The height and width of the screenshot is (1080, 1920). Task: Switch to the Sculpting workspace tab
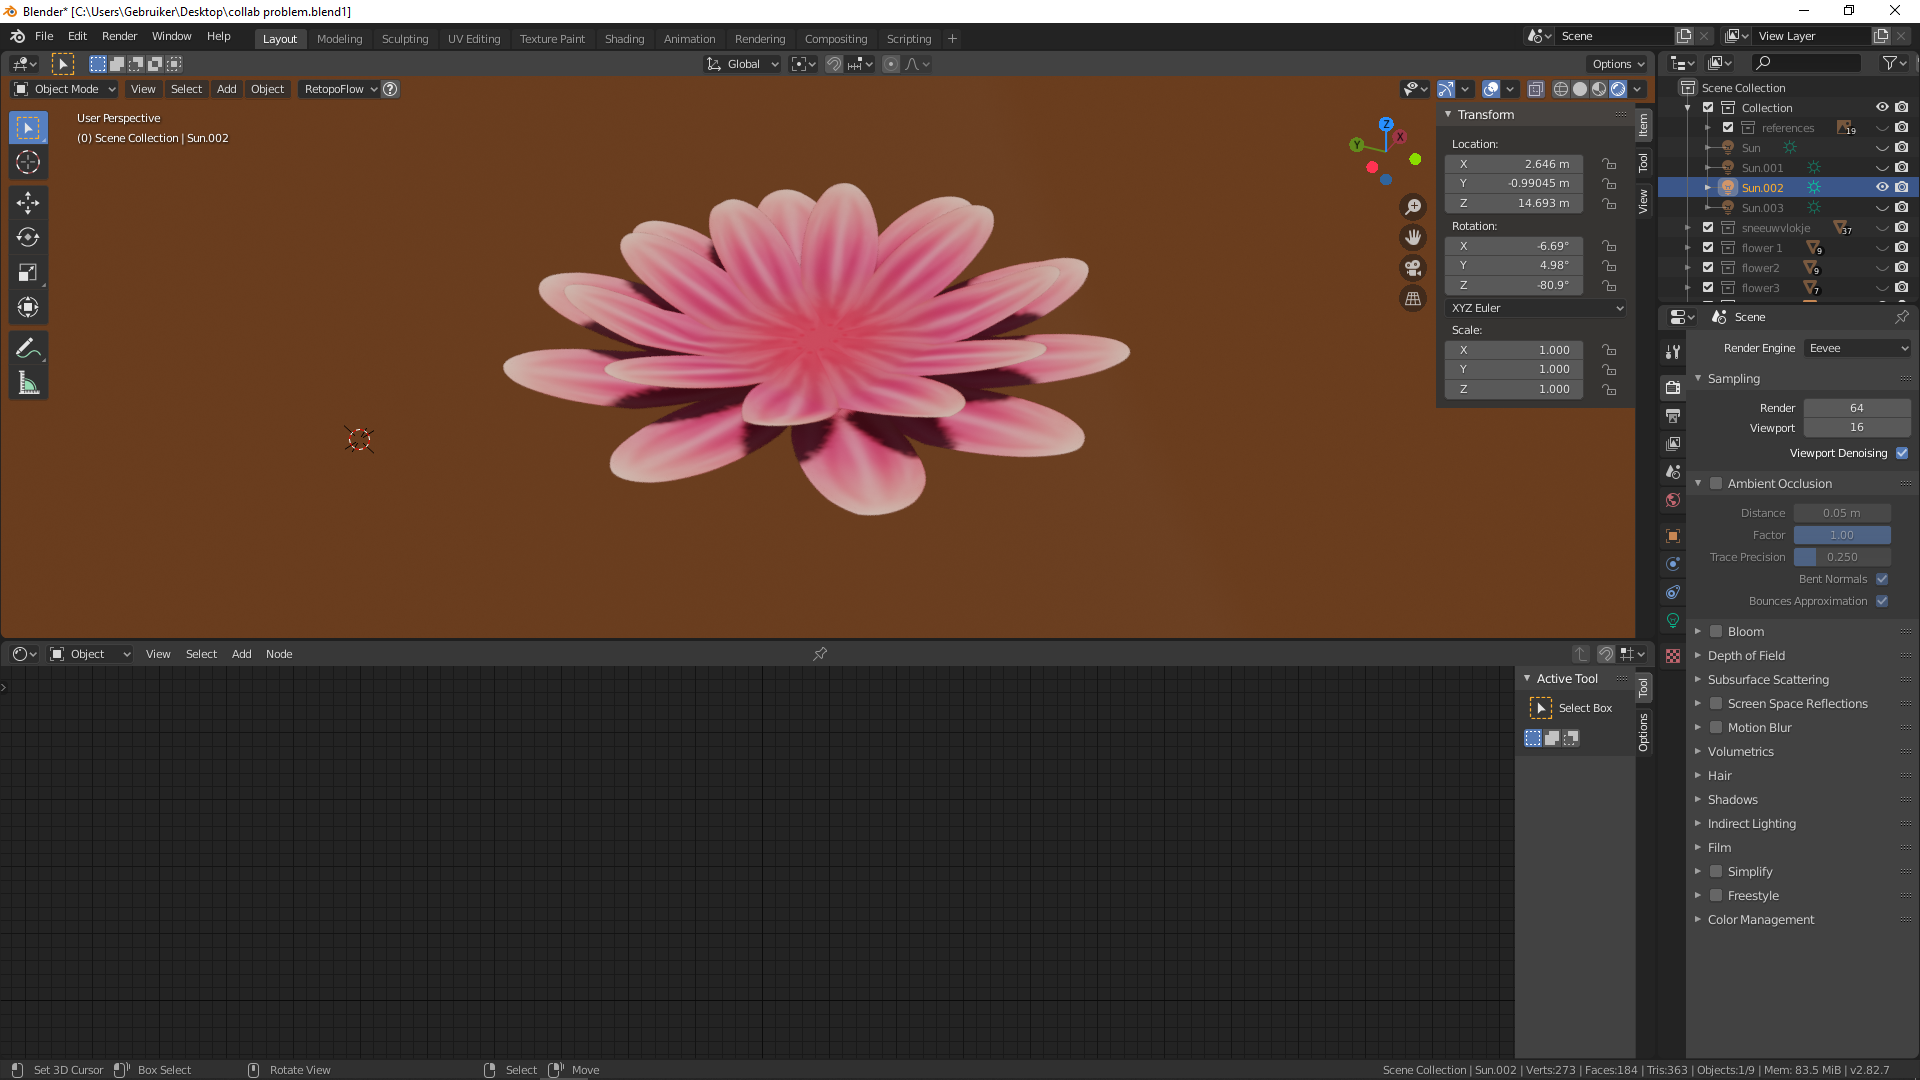click(x=404, y=39)
